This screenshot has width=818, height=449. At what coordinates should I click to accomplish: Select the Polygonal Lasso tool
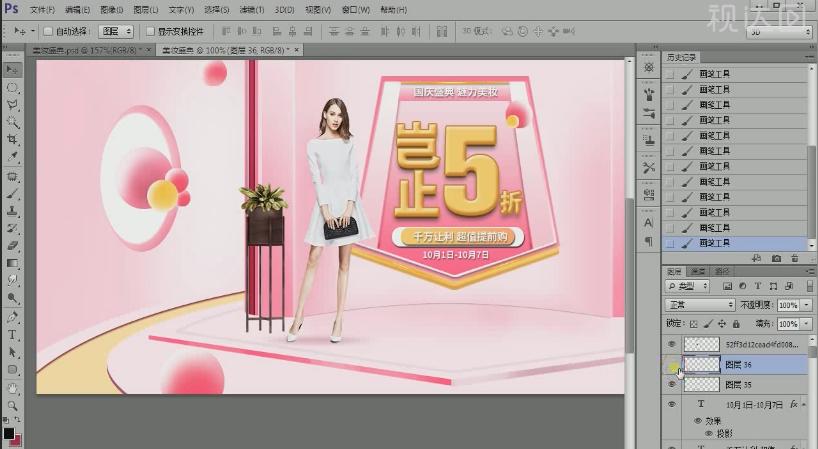12,105
